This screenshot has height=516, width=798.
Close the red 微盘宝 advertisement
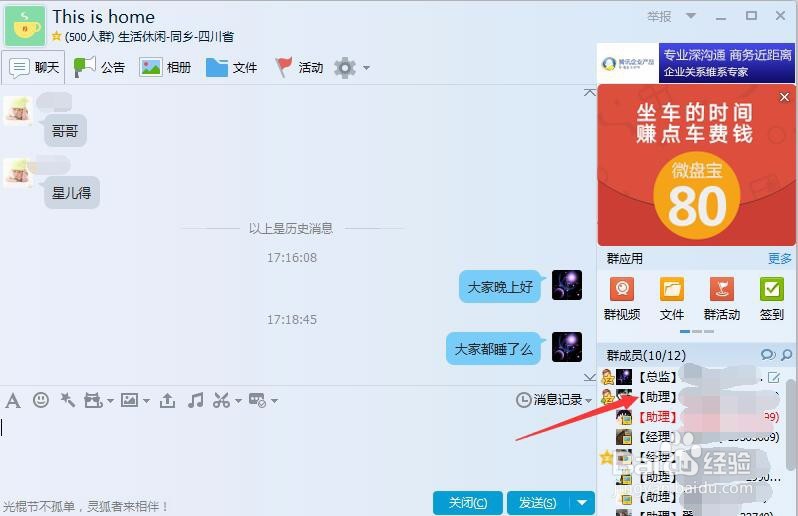tap(784, 97)
